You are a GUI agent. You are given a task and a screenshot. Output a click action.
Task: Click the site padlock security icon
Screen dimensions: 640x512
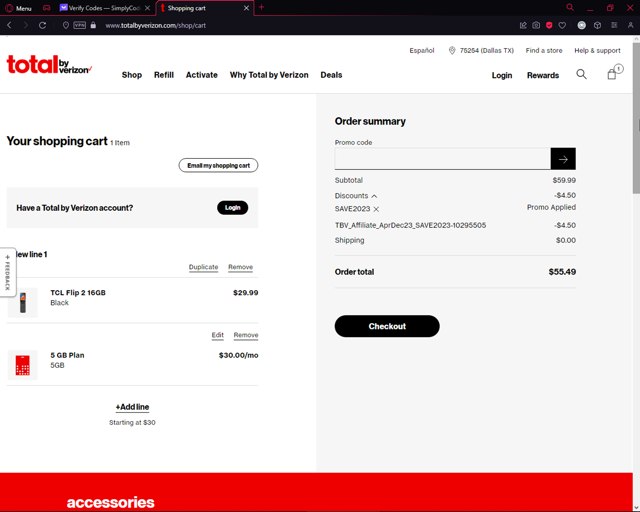click(93, 25)
